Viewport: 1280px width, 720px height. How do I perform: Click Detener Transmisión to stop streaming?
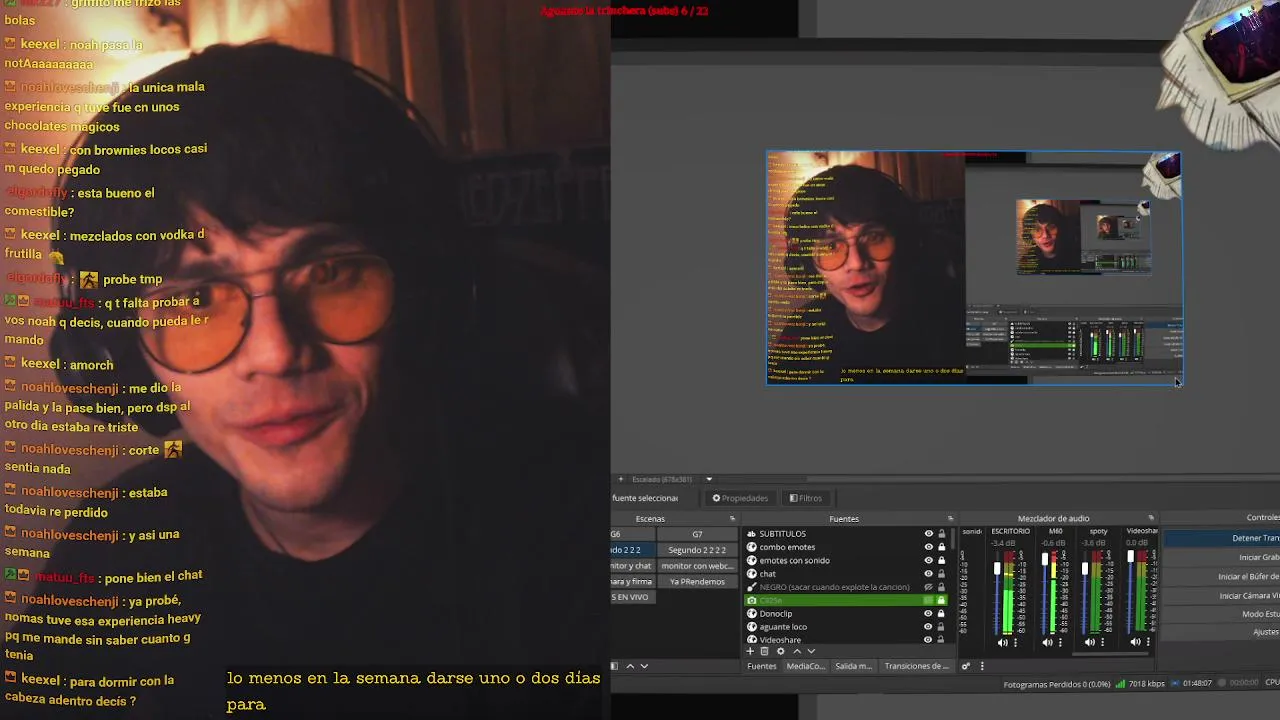click(x=1222, y=538)
